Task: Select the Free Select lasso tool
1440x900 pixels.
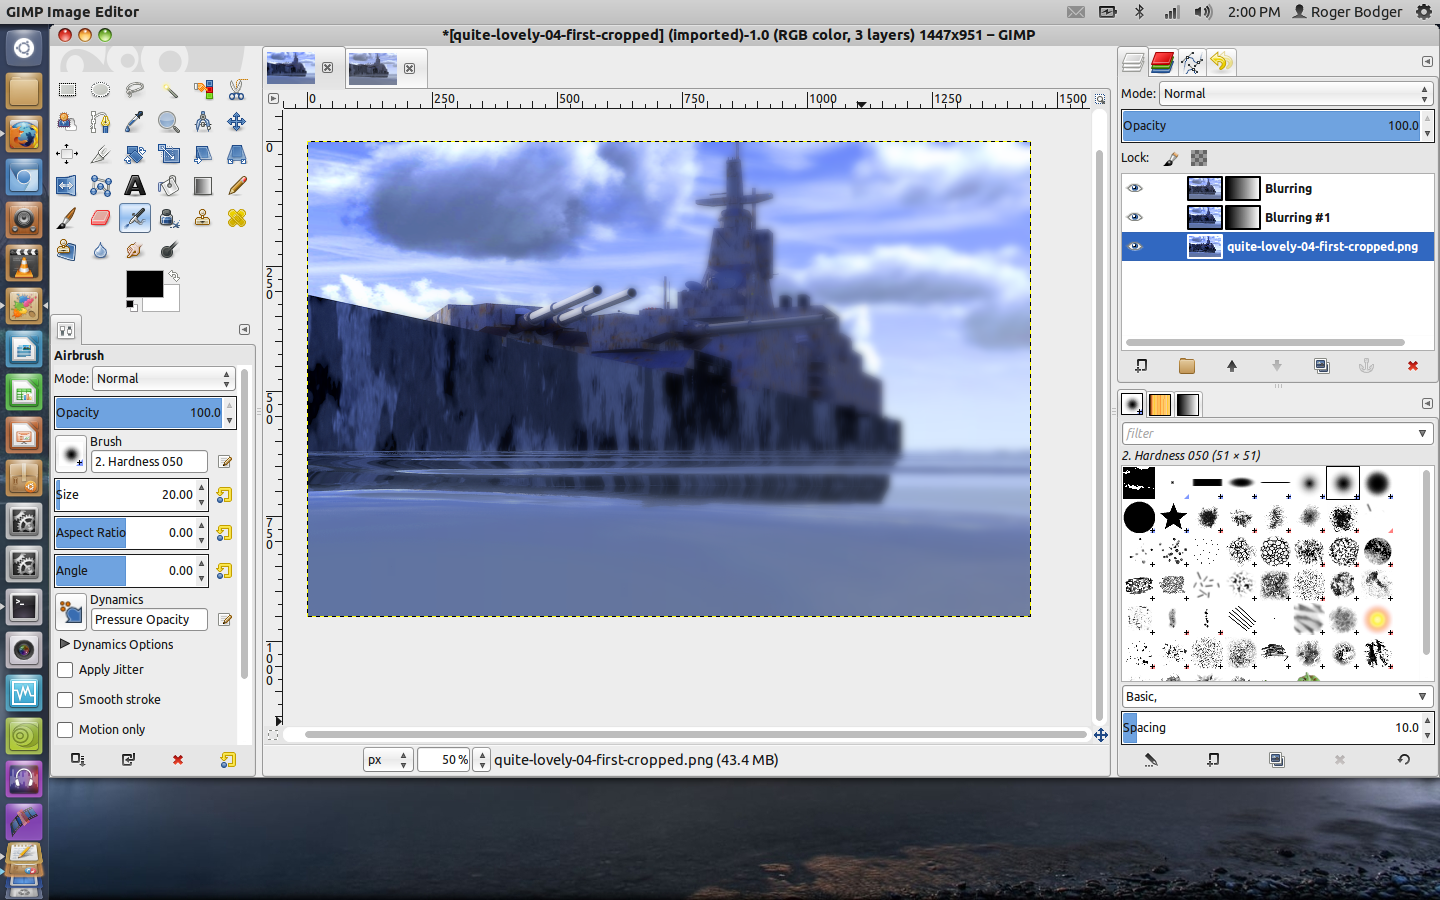Action: (135, 90)
